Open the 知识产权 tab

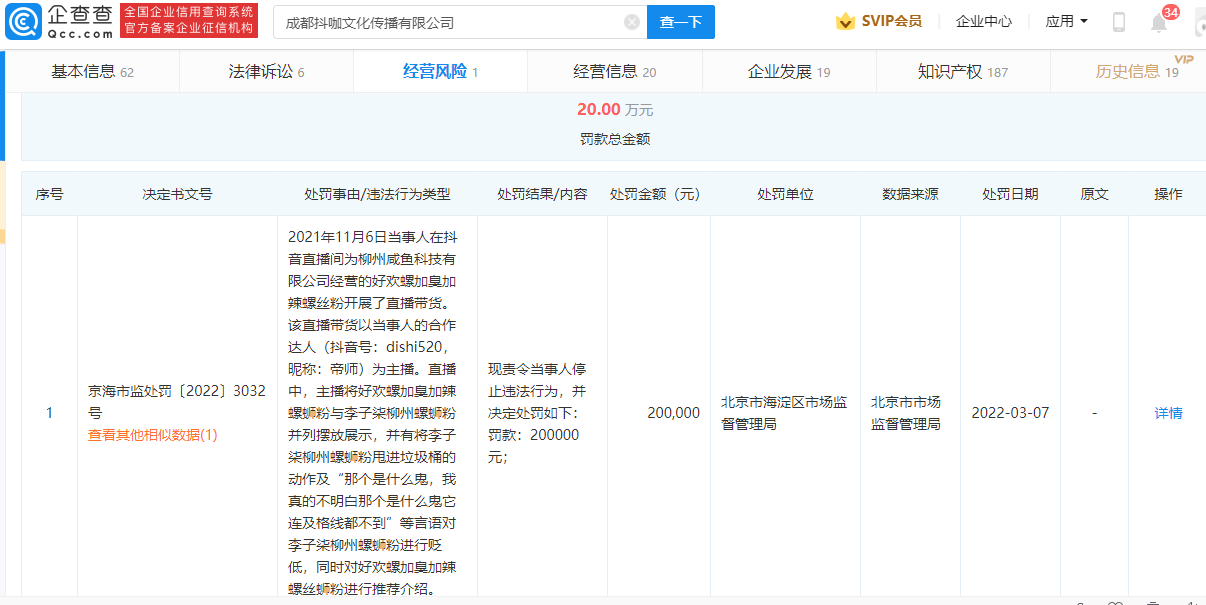[962, 71]
